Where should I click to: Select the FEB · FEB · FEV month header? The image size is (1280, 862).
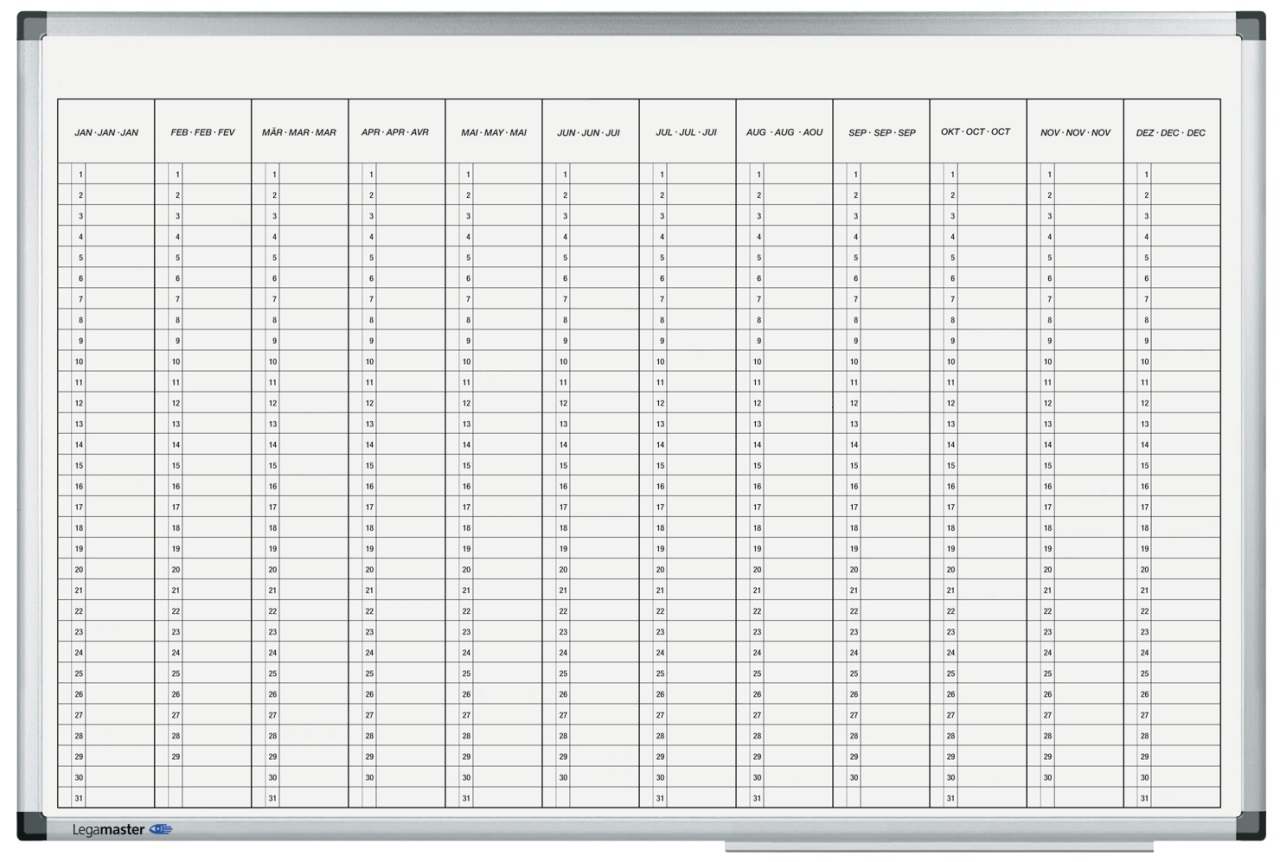coord(203,132)
